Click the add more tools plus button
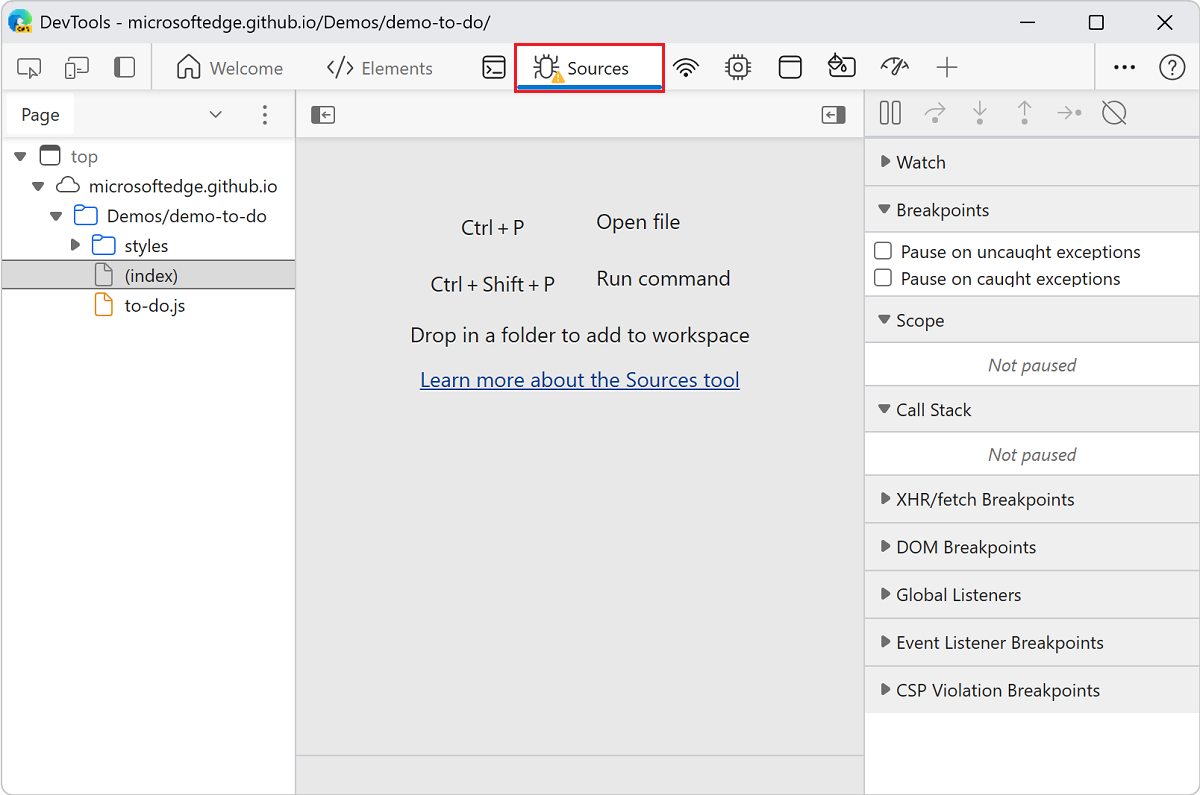The width and height of the screenshot is (1200, 795). click(x=946, y=68)
